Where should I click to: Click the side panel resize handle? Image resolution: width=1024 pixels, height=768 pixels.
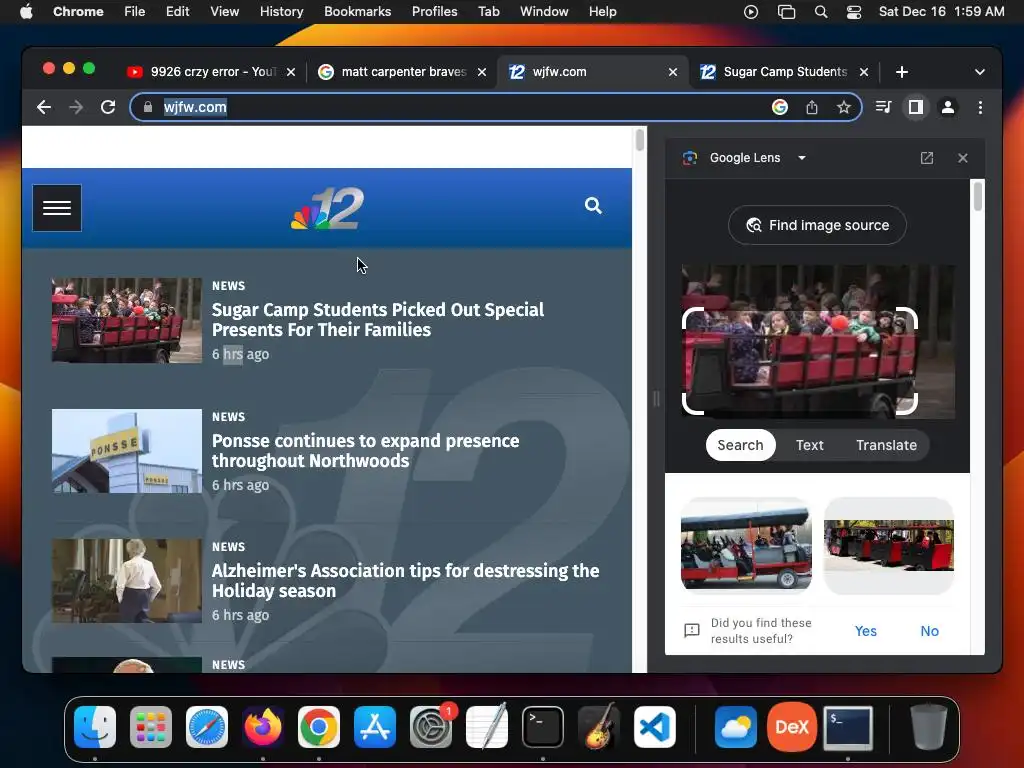click(x=656, y=398)
